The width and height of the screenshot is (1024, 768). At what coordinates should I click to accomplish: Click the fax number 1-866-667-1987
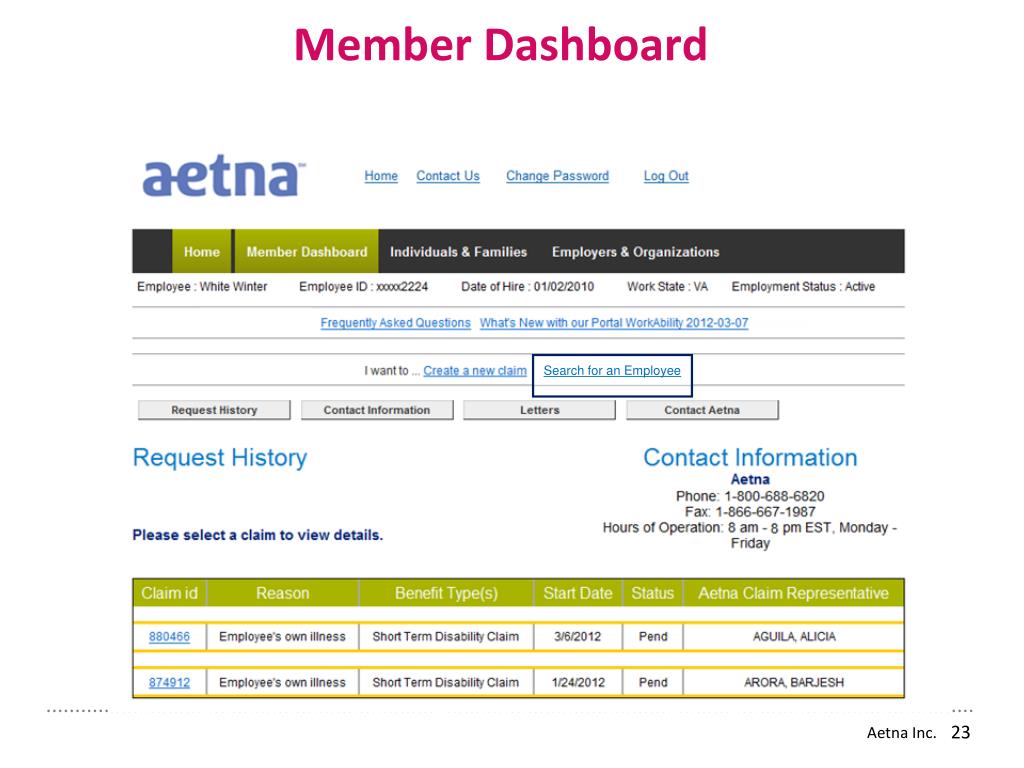tap(765, 512)
